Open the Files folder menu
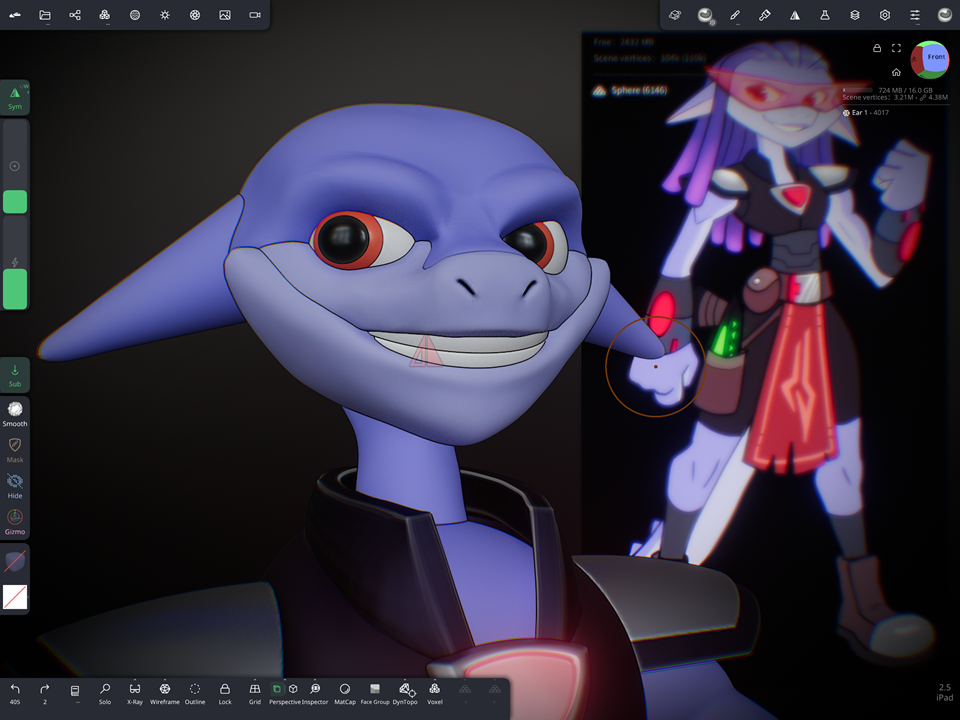Image resolution: width=960 pixels, height=720 pixels. click(45, 15)
